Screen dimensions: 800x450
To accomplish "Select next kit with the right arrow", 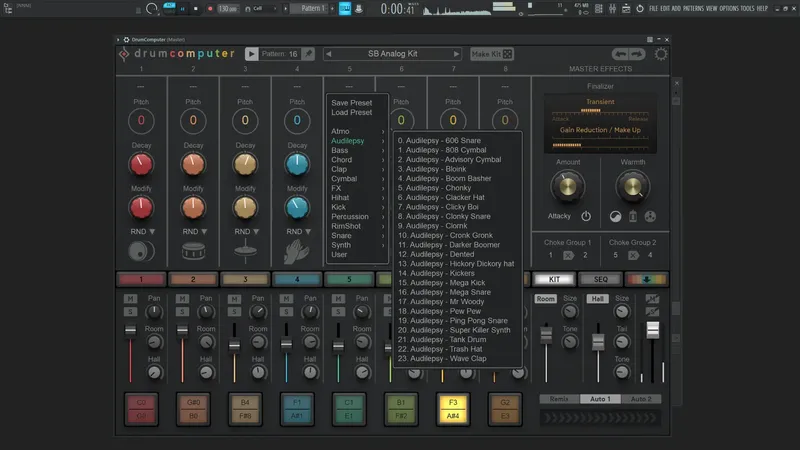I will point(456,54).
